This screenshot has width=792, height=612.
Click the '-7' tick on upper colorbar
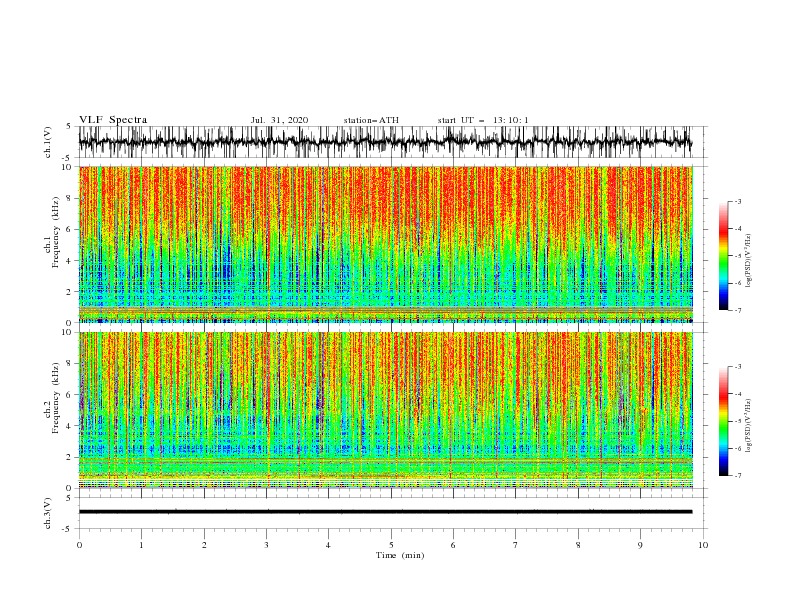[738, 310]
